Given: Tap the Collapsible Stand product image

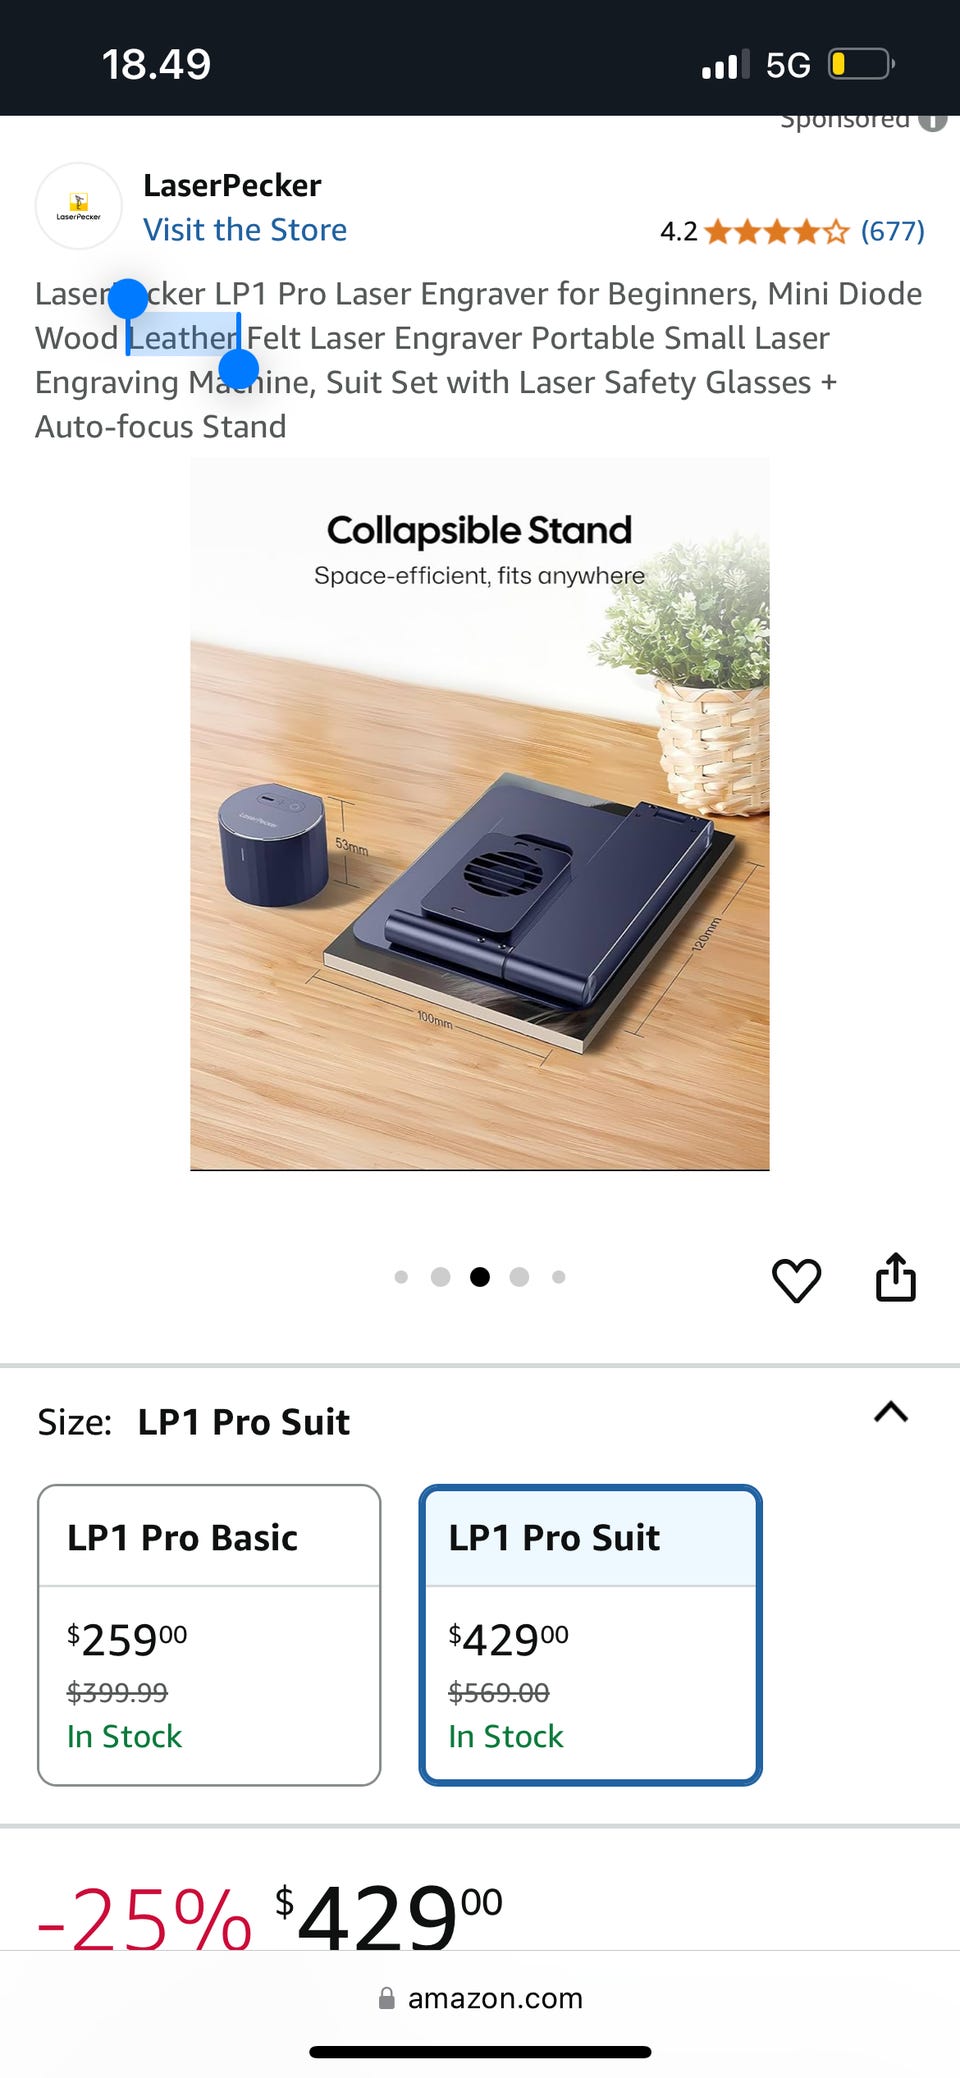Looking at the screenshot, I should (480, 814).
